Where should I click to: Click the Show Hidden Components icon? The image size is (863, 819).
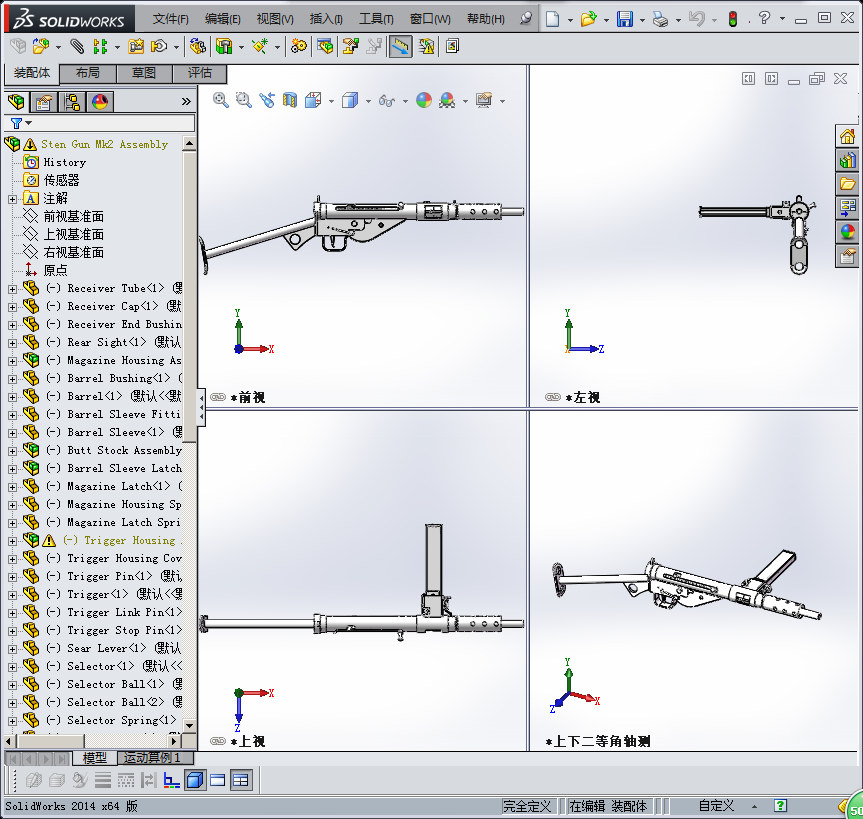click(x=198, y=46)
